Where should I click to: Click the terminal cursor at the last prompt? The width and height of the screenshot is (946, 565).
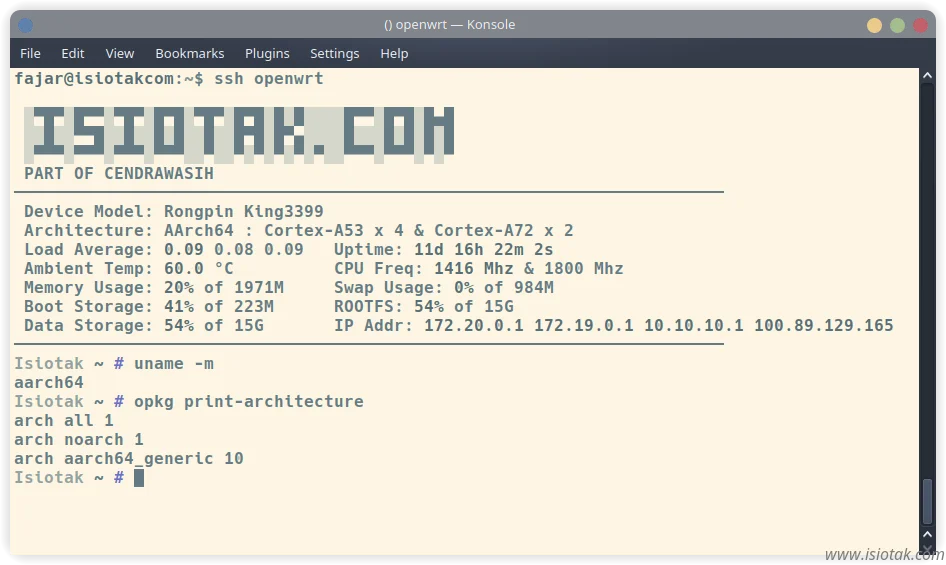(139, 477)
